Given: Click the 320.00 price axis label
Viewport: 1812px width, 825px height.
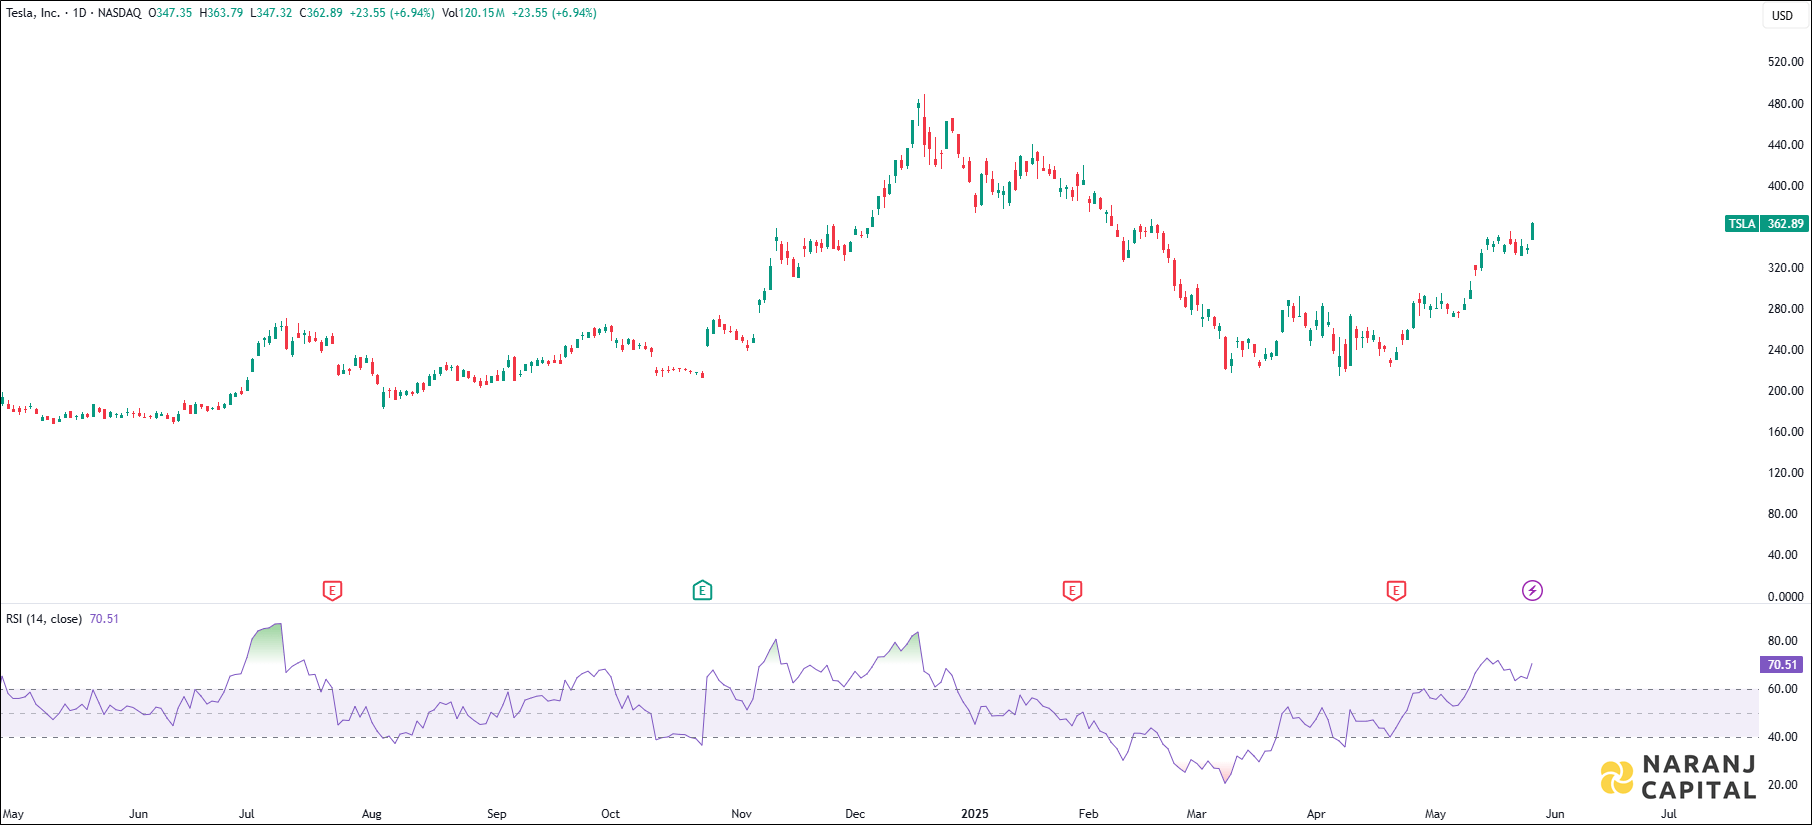Looking at the screenshot, I should tap(1785, 268).
